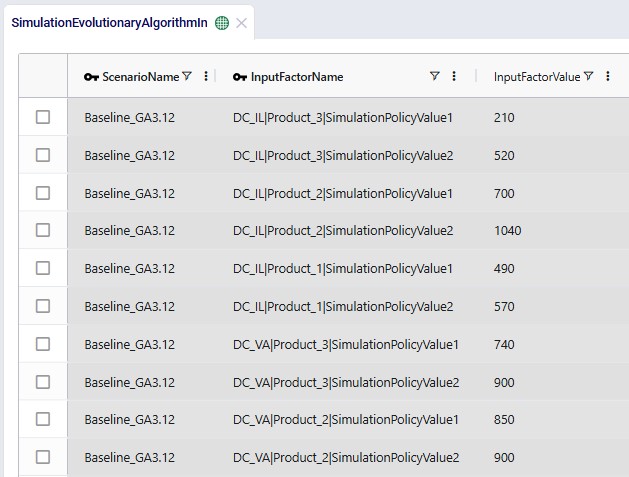Check the row for DC_IL|Product_1|SimulationPolicyValue1

click(43, 268)
